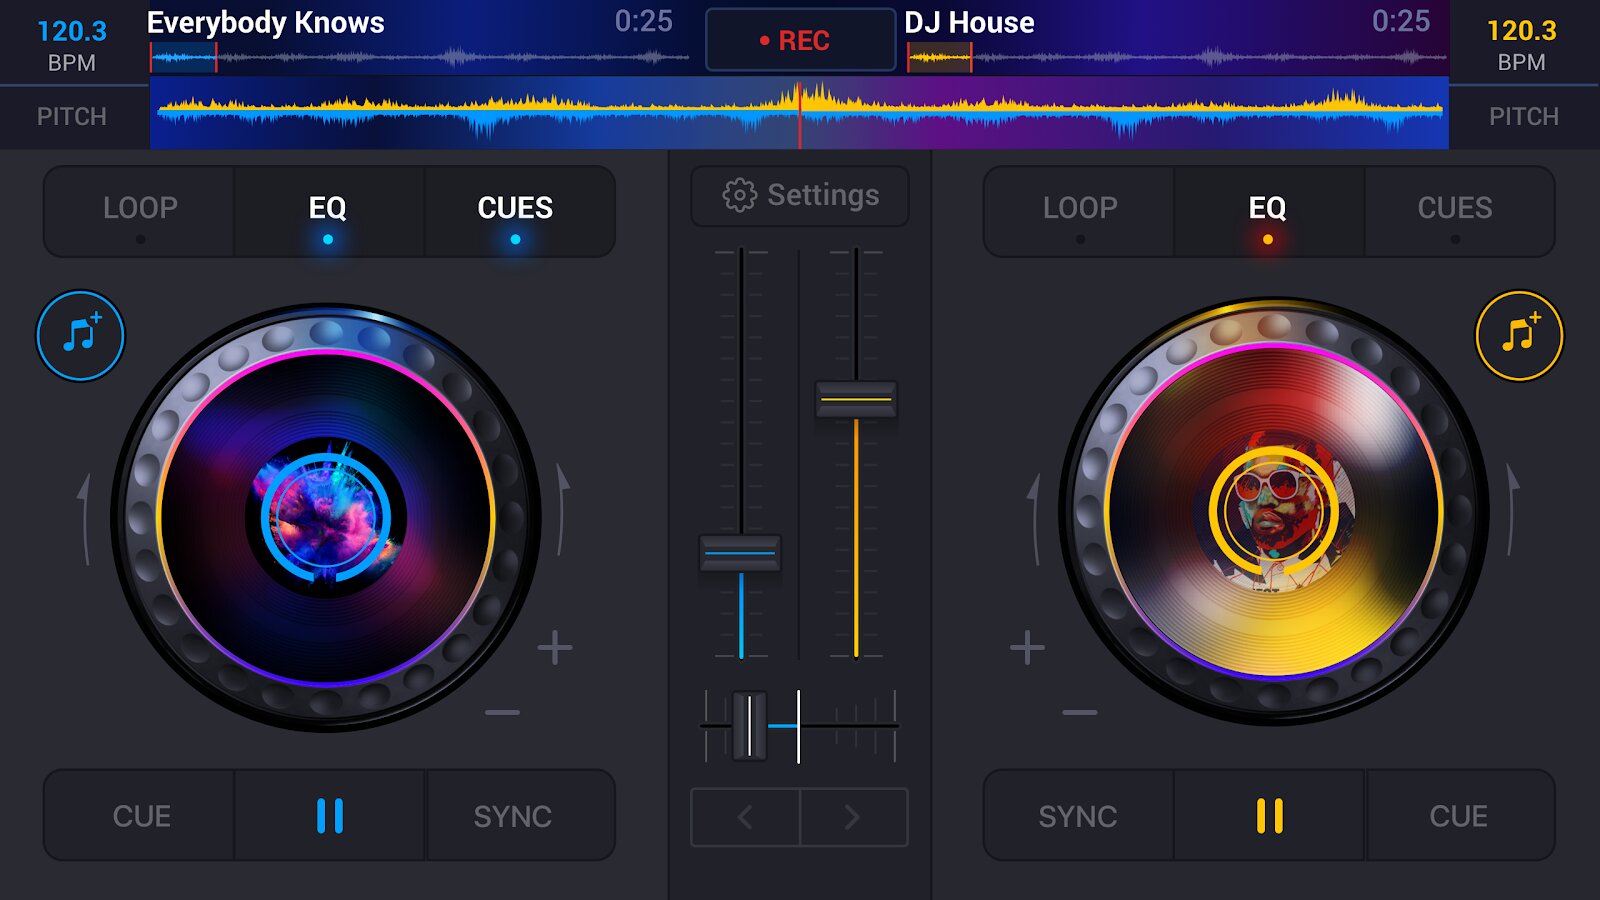Image resolution: width=1600 pixels, height=900 pixels.
Task: Click the right deck volume fader handle
Action: pyautogui.click(x=856, y=399)
